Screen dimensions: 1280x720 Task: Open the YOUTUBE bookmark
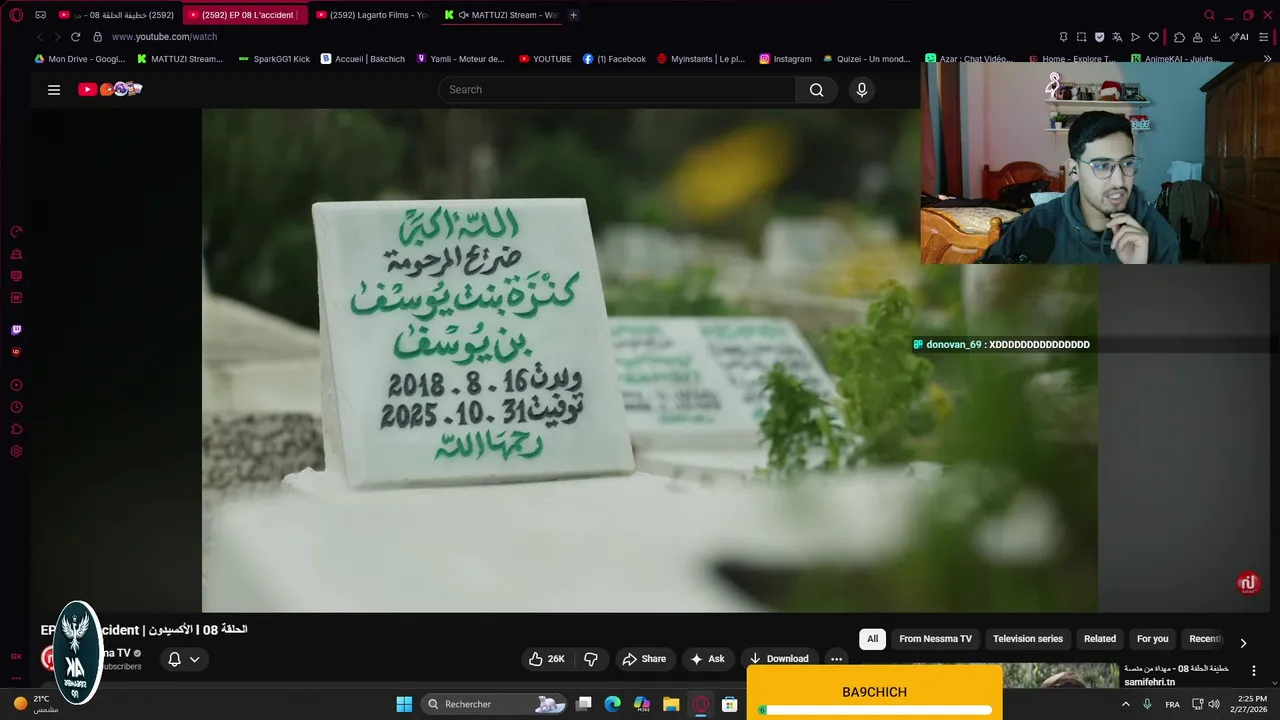pos(545,59)
